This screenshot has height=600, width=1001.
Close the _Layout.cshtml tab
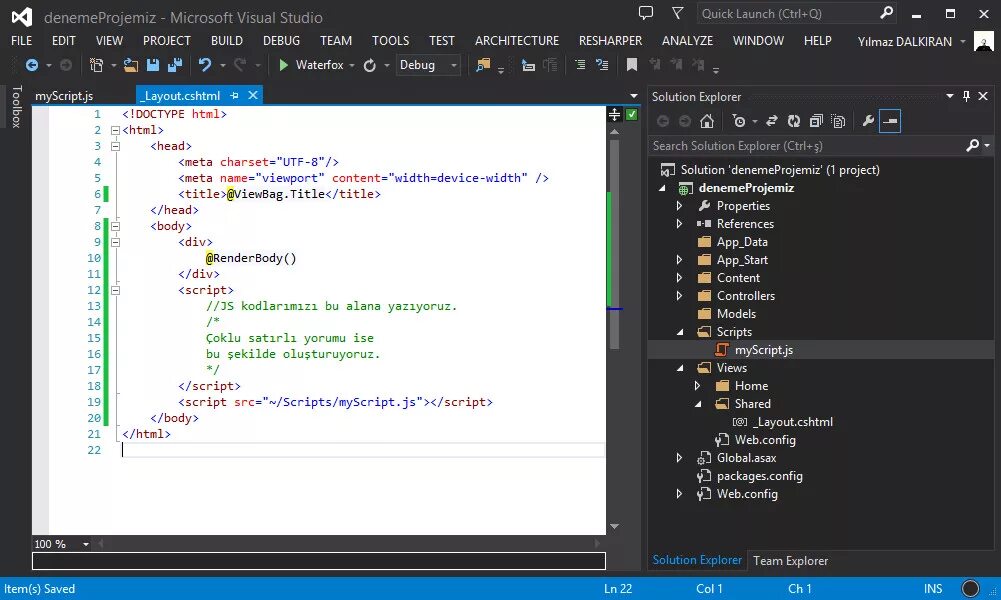tap(253, 95)
